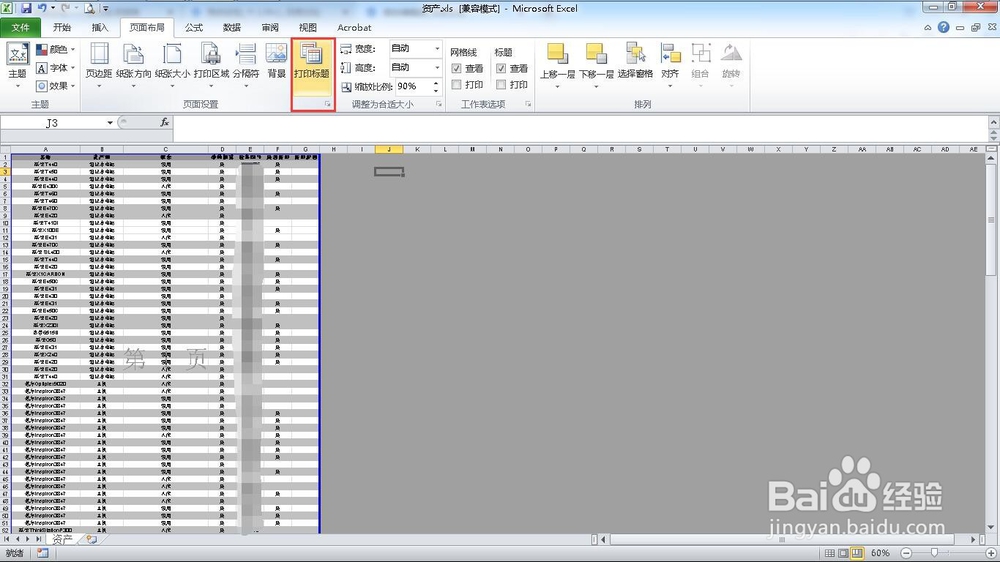The width and height of the screenshot is (1000, 562).
Task: Switch to the 数据 tab
Action: pos(232,27)
